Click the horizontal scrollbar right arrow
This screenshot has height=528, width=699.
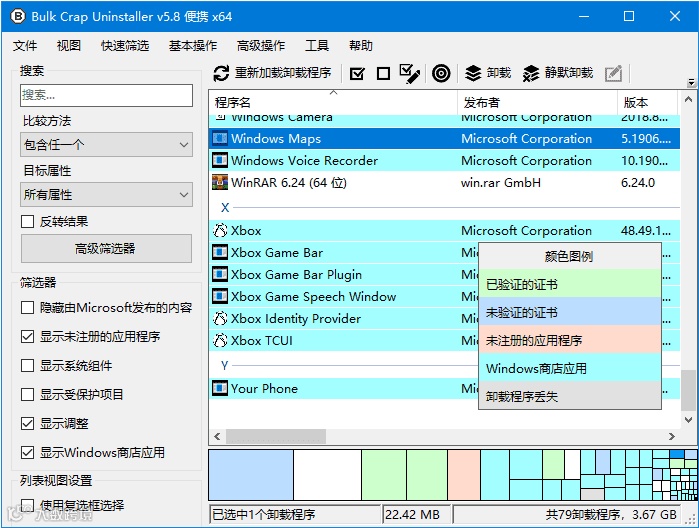(x=671, y=436)
